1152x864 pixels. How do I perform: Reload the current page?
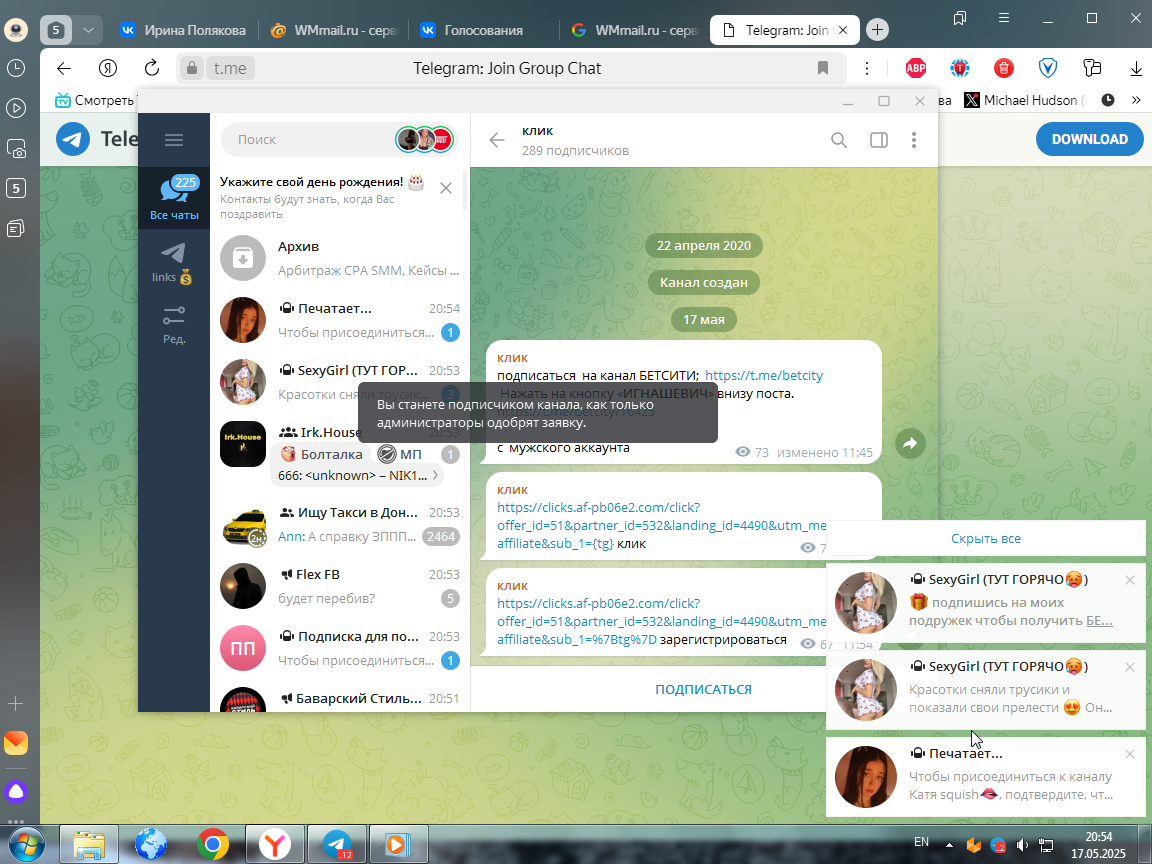(x=151, y=68)
